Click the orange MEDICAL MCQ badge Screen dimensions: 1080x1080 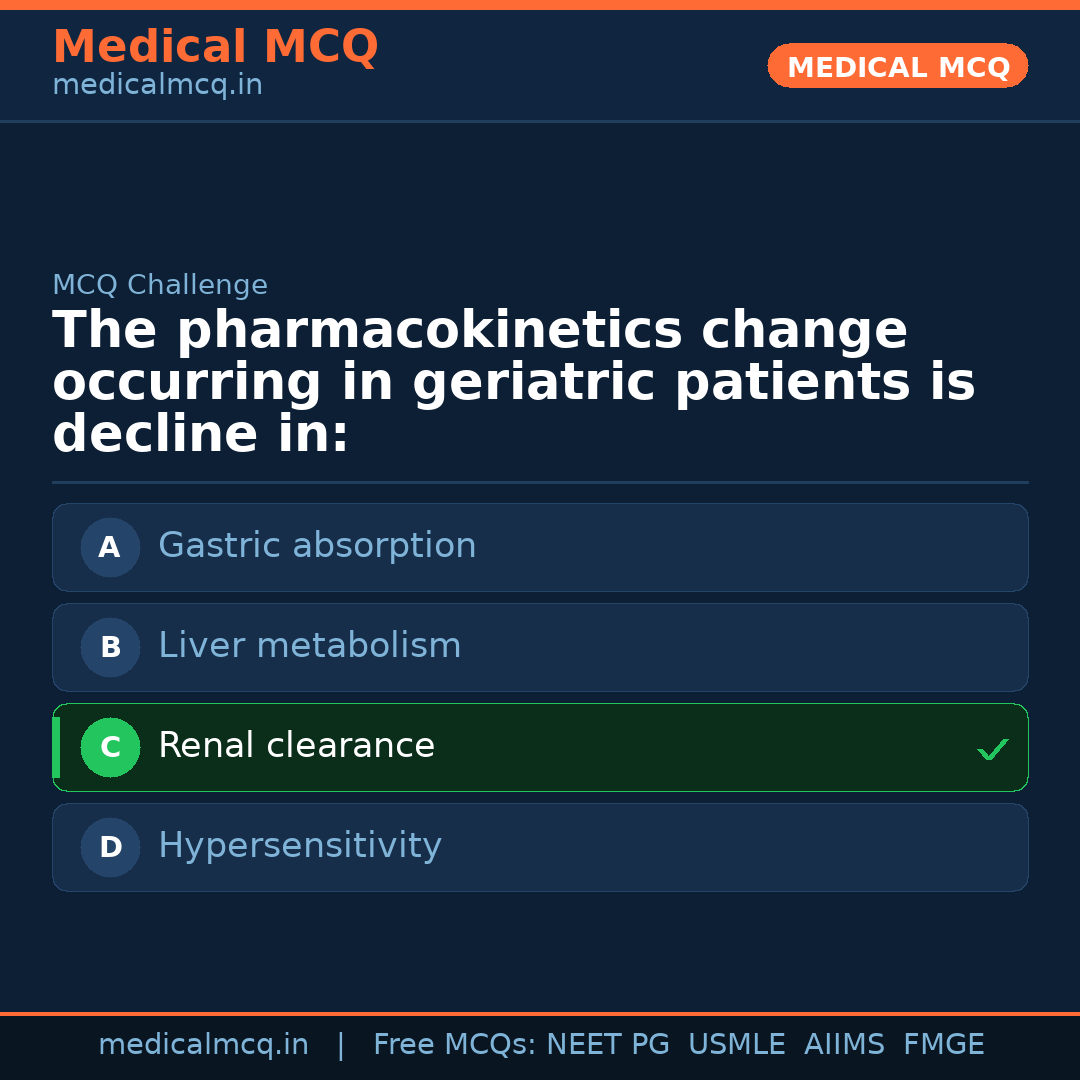click(x=897, y=66)
